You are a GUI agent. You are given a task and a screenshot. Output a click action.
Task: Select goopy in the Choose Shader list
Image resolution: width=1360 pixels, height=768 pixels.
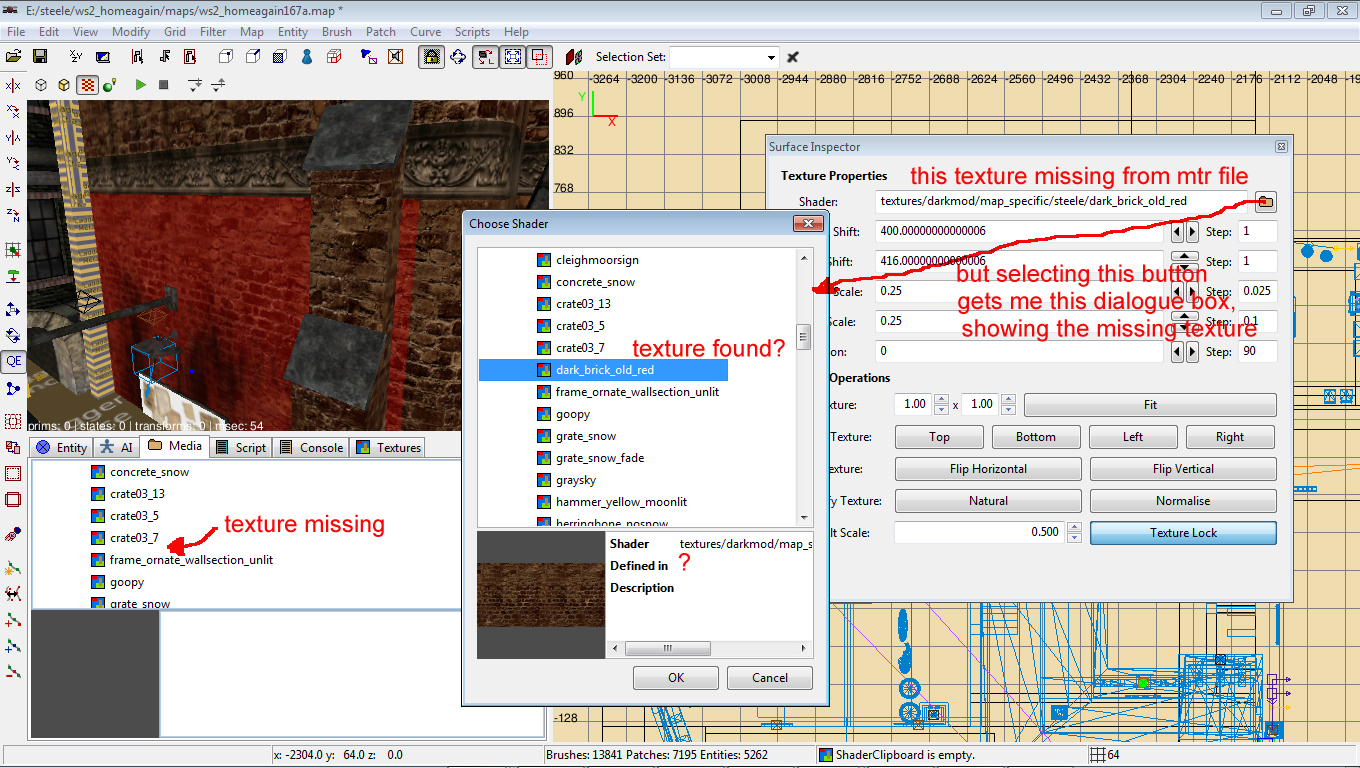point(573,414)
